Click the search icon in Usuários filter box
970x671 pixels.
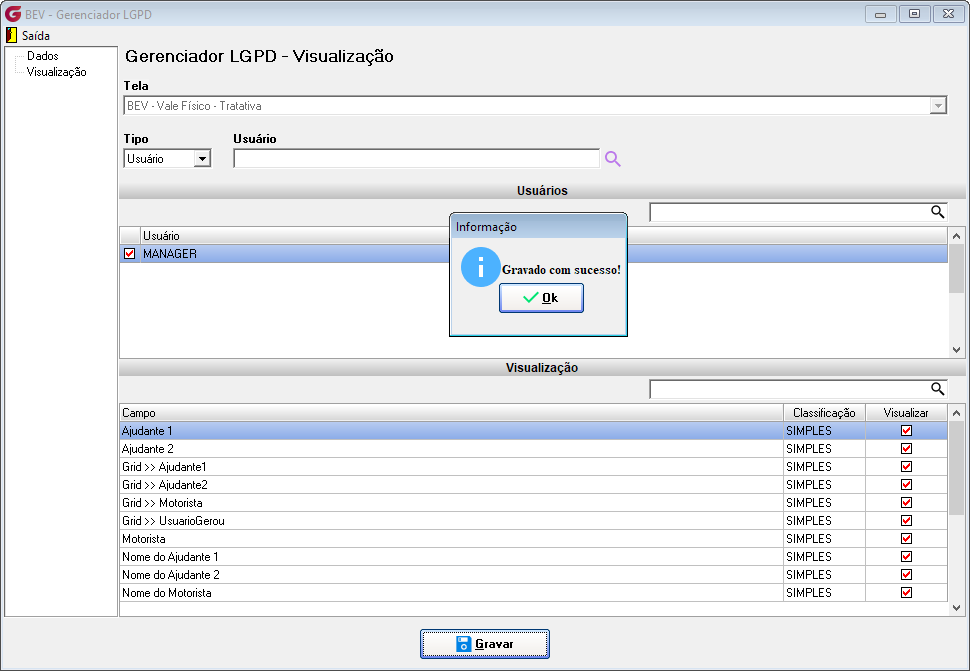(x=937, y=212)
